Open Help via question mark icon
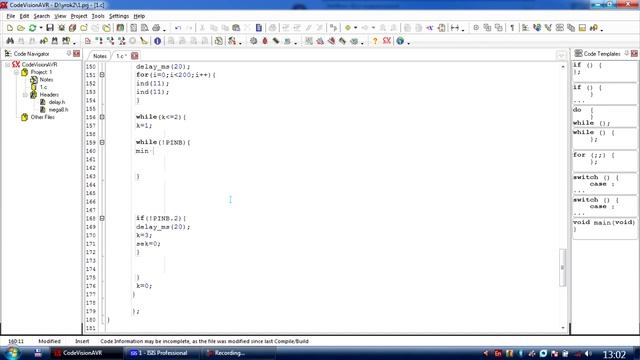The image size is (640, 360). [x=375, y=41]
